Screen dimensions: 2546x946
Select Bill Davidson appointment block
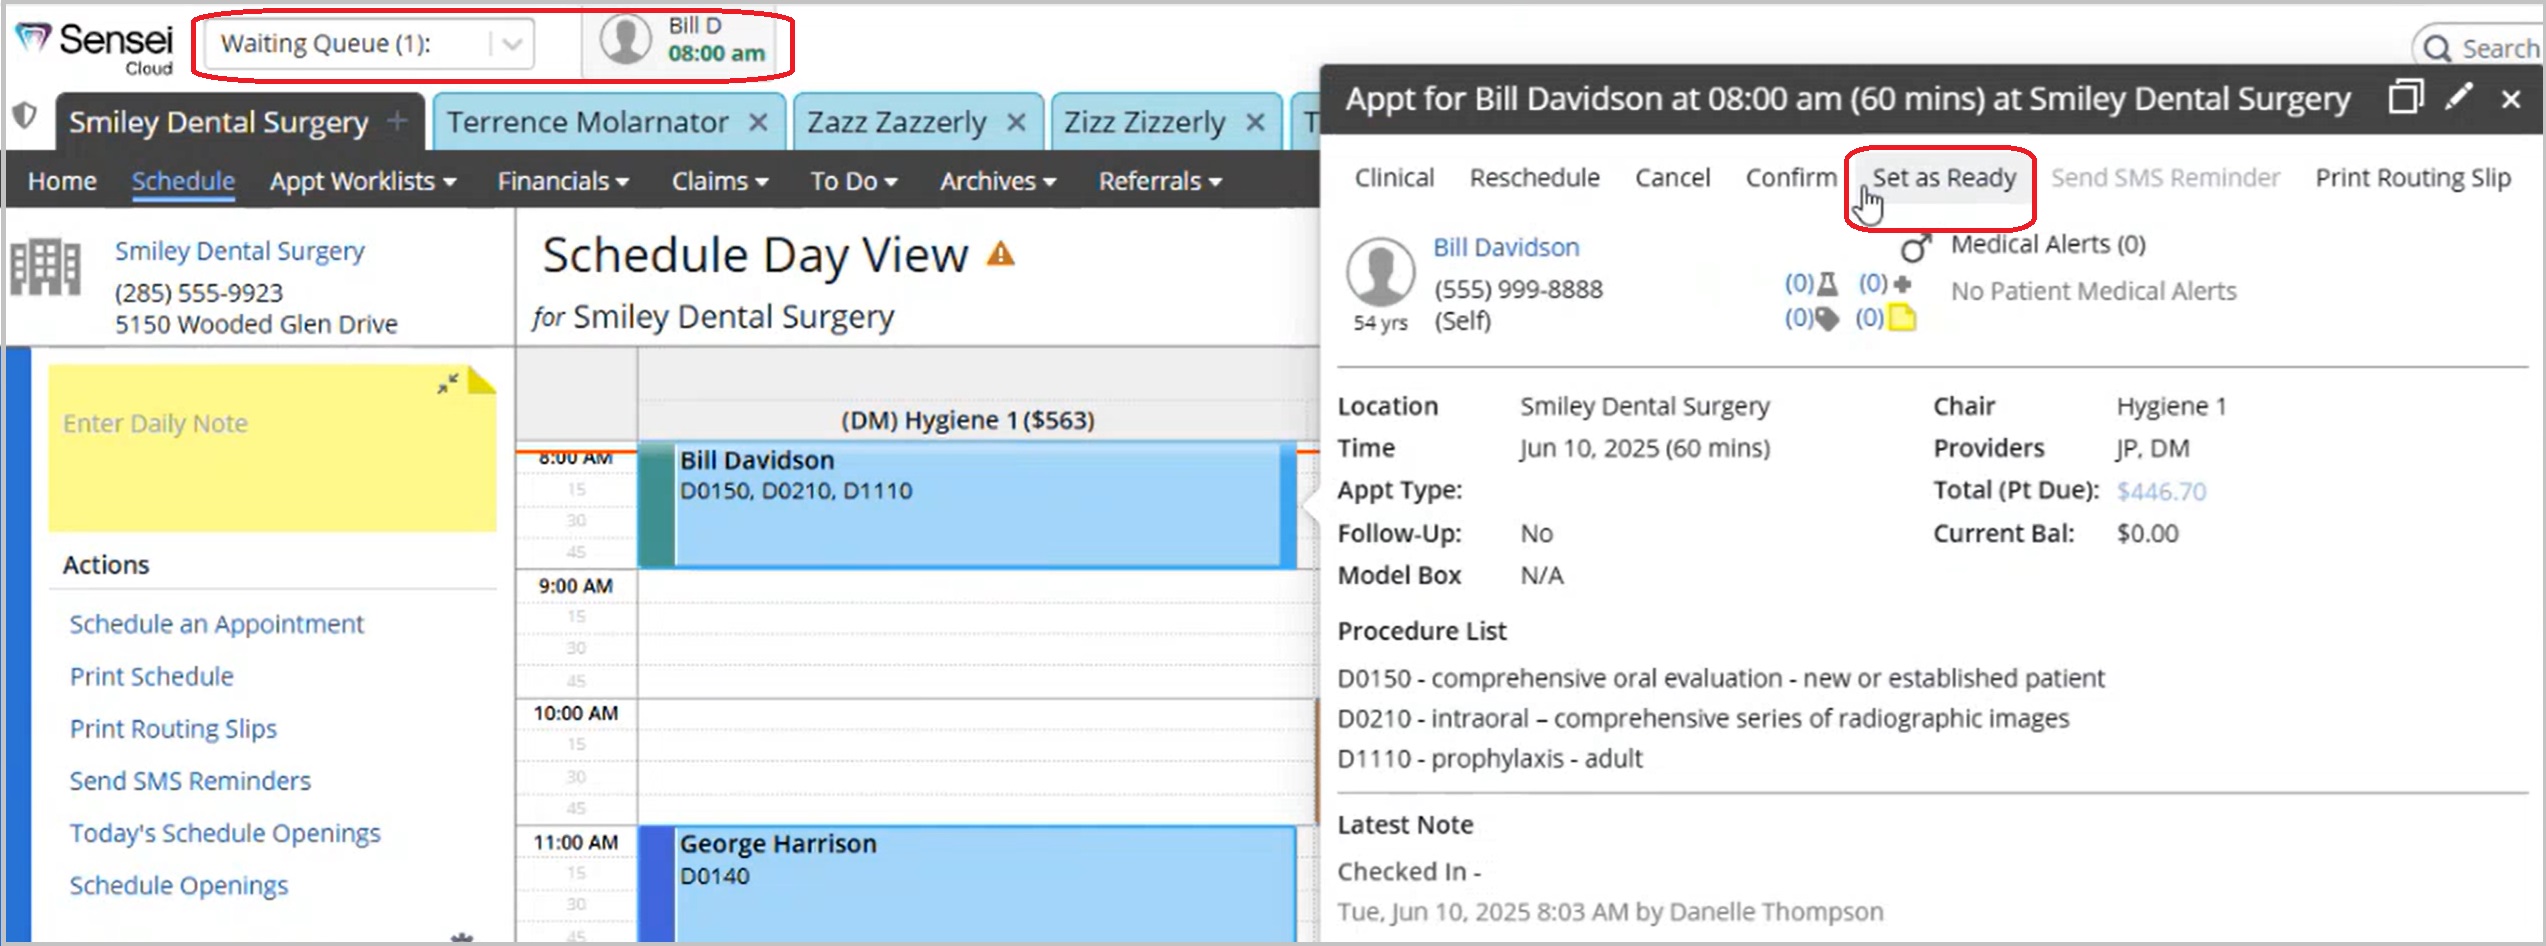967,506
